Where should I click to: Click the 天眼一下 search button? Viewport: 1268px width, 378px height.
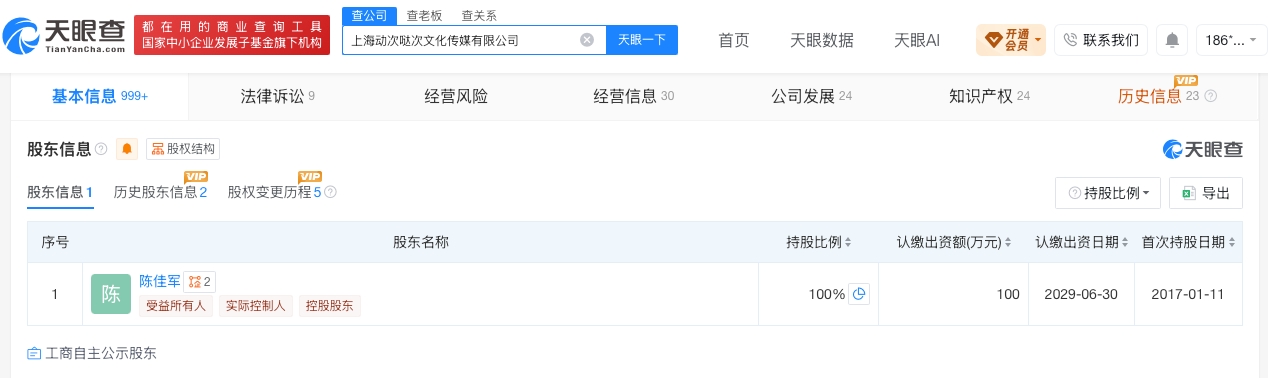click(x=642, y=40)
